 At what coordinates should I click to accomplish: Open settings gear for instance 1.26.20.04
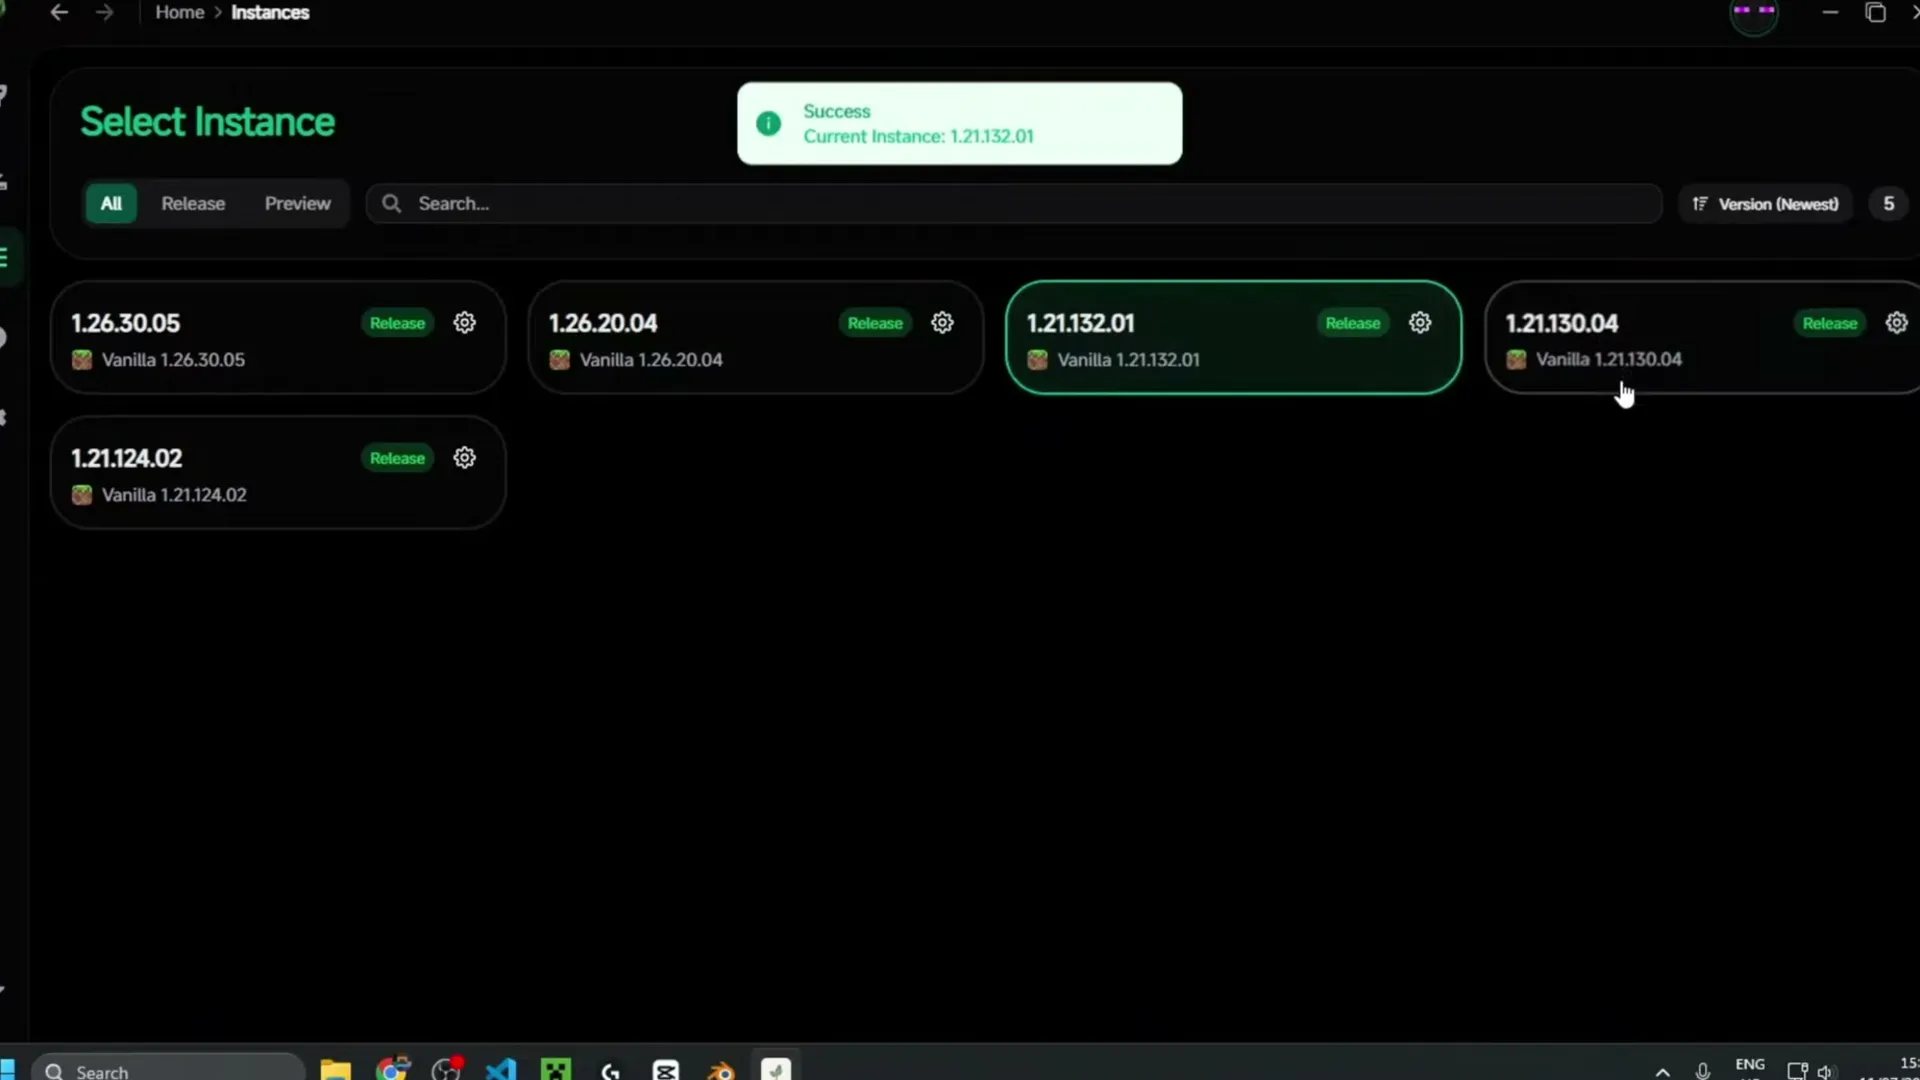[x=942, y=323]
